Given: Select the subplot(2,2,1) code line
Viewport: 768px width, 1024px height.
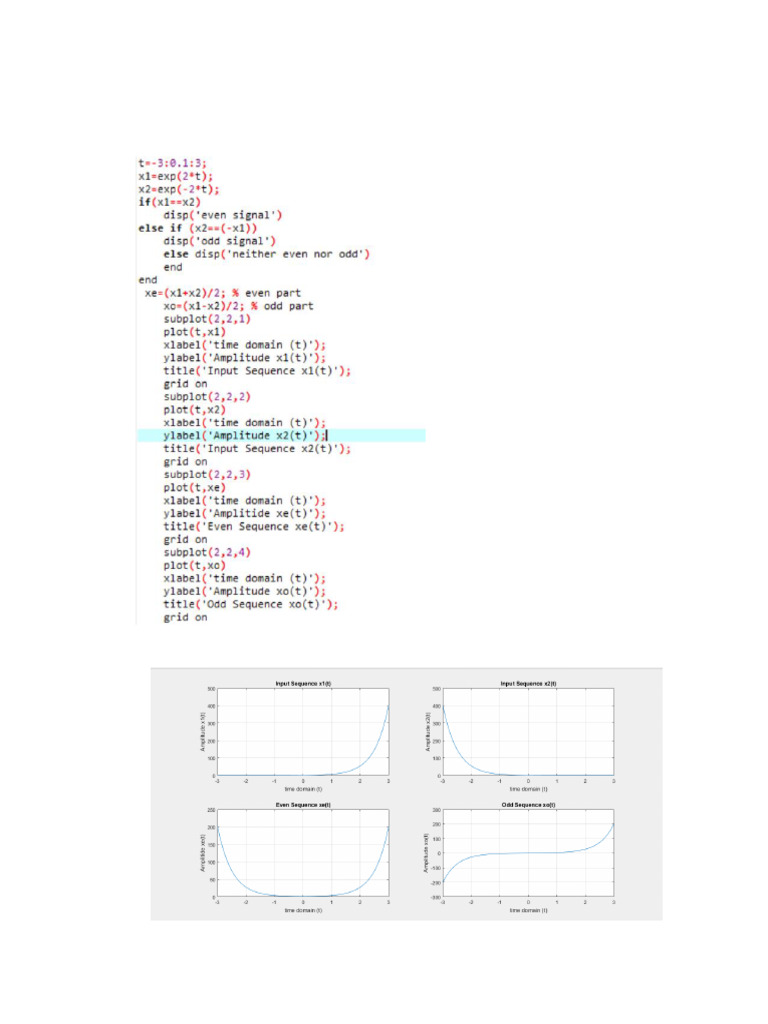Looking at the screenshot, I should (x=207, y=319).
